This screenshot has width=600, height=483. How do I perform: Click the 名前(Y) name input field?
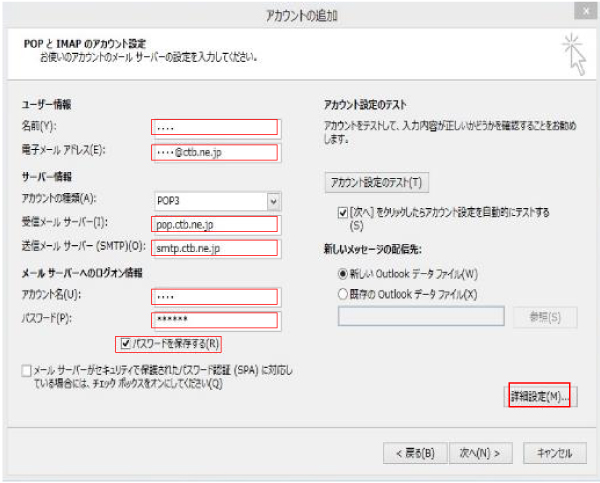(216, 128)
